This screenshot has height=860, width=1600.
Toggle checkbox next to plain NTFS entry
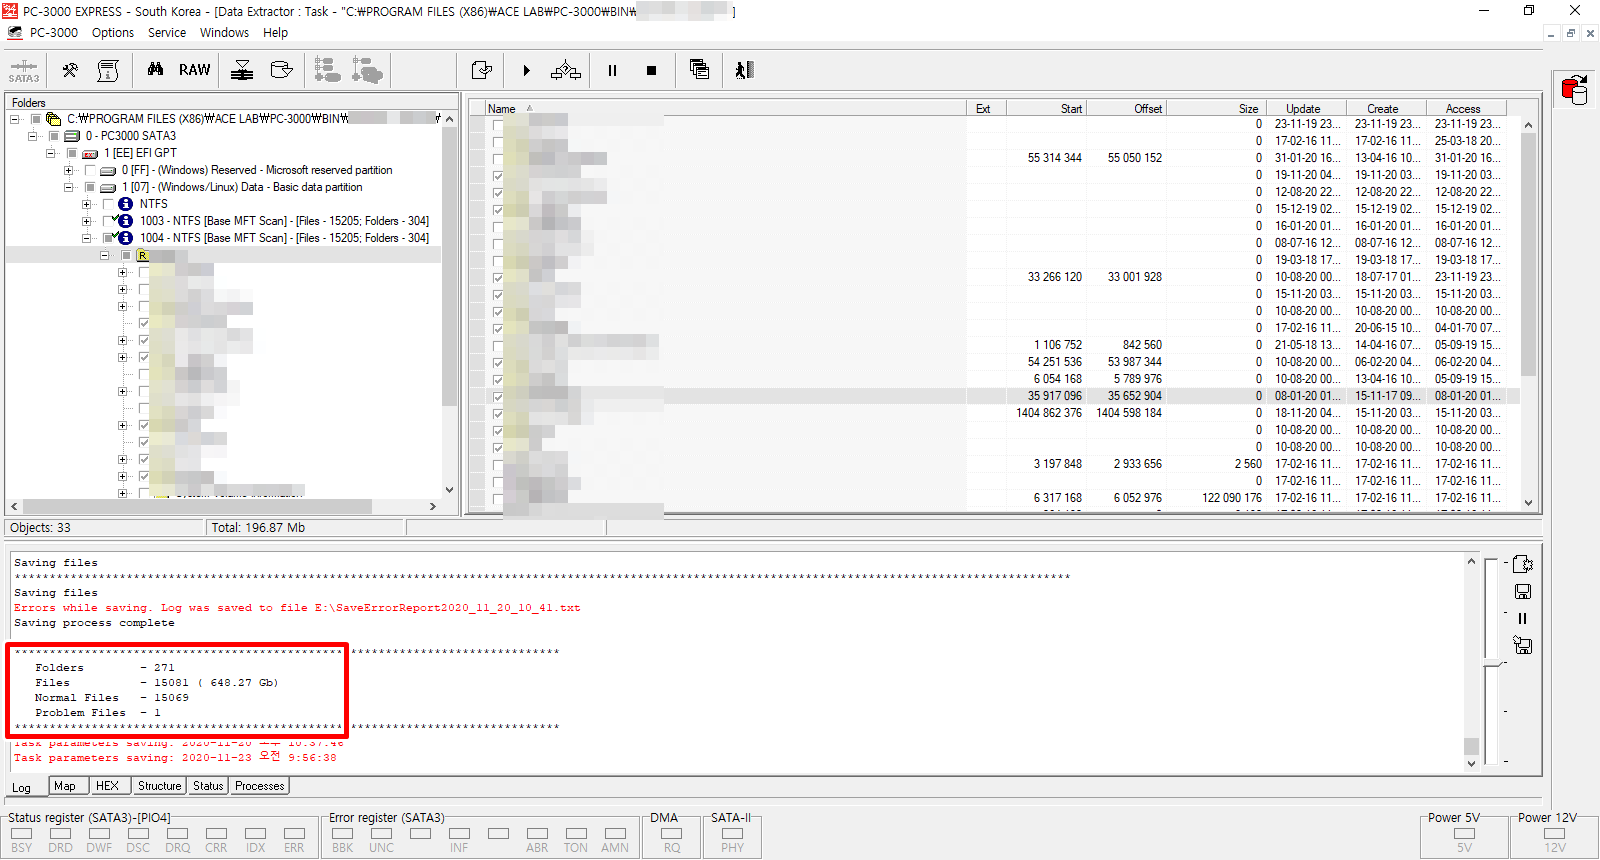tap(108, 204)
